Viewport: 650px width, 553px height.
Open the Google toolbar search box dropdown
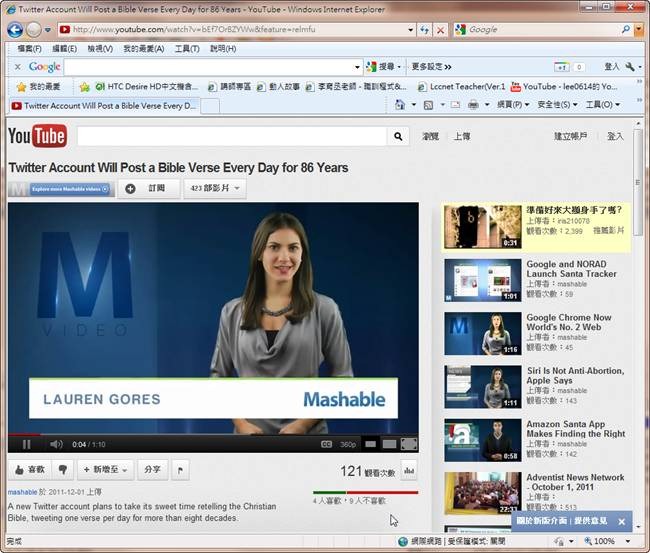[x=357, y=67]
